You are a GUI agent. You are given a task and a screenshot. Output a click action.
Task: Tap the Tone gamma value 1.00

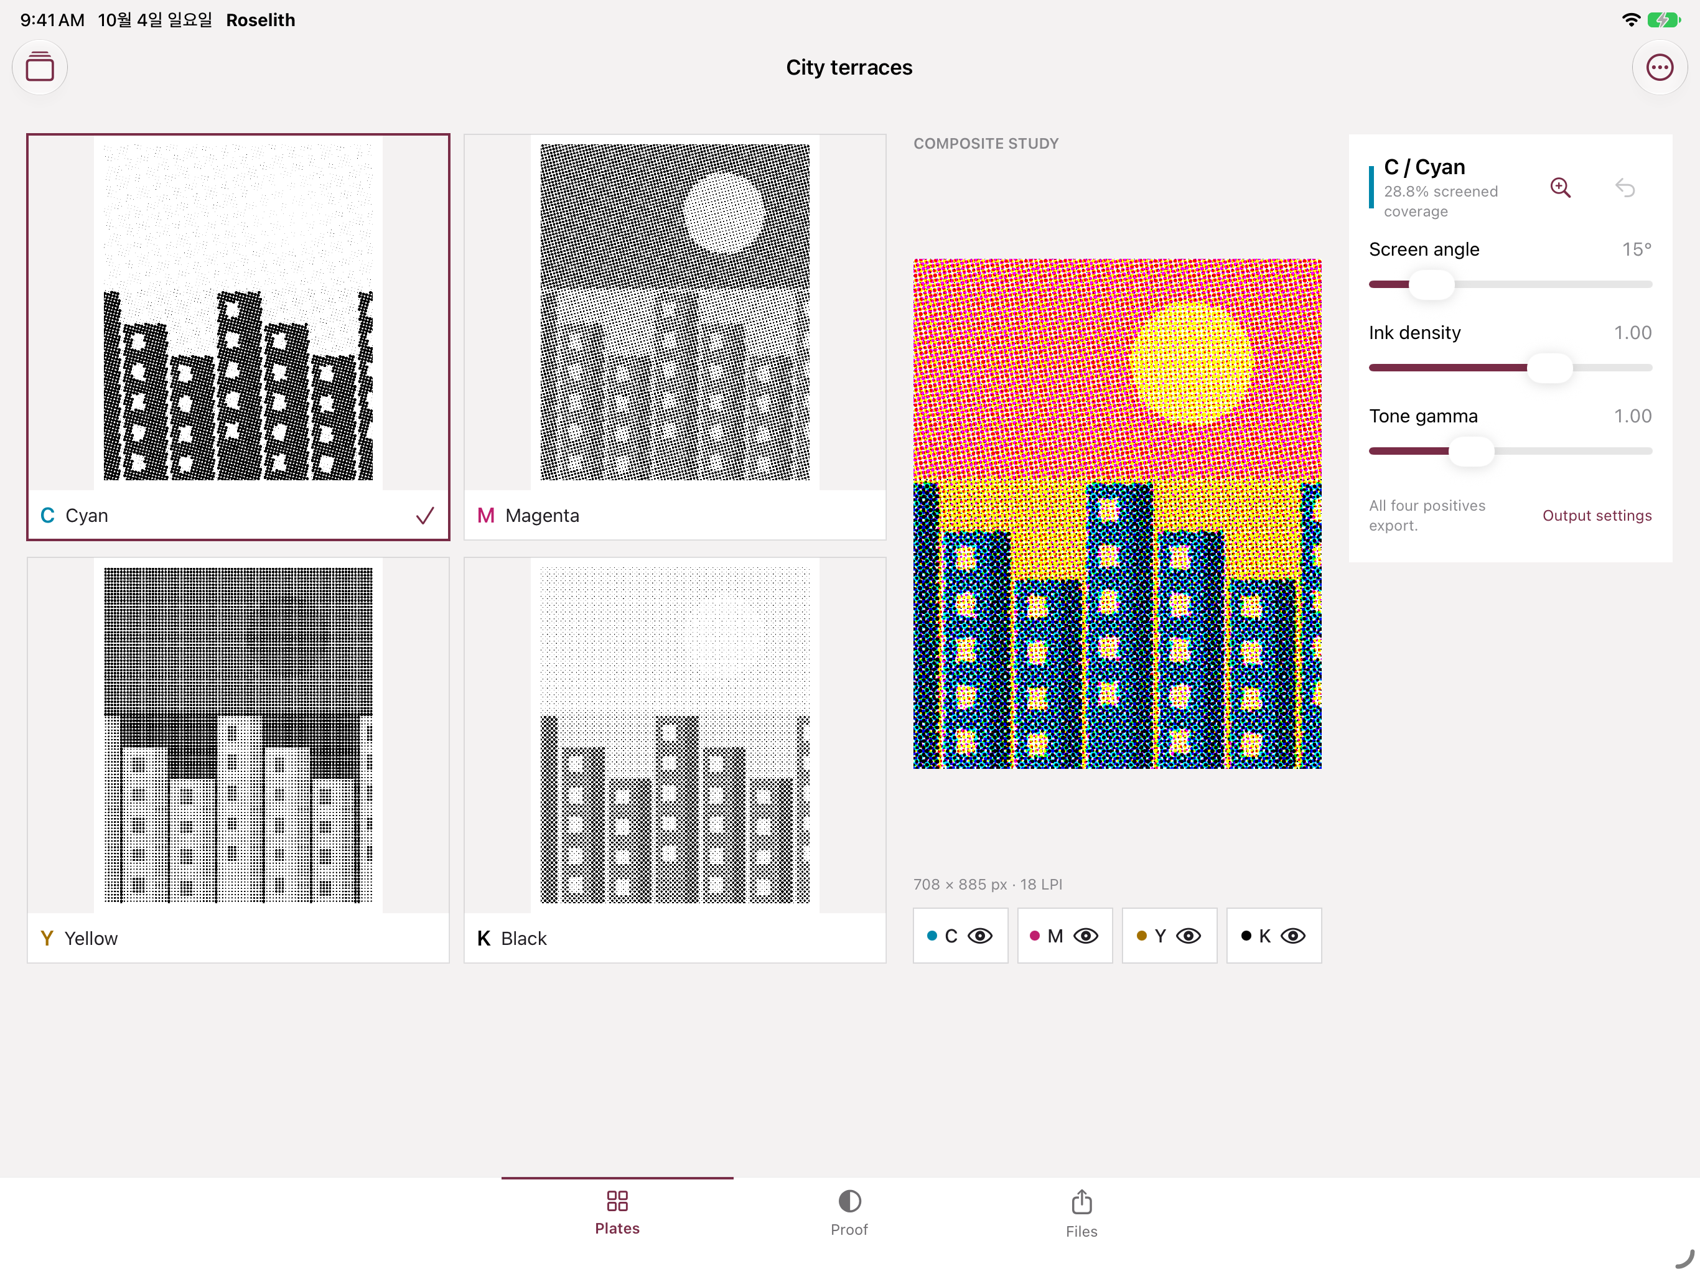1632,416
